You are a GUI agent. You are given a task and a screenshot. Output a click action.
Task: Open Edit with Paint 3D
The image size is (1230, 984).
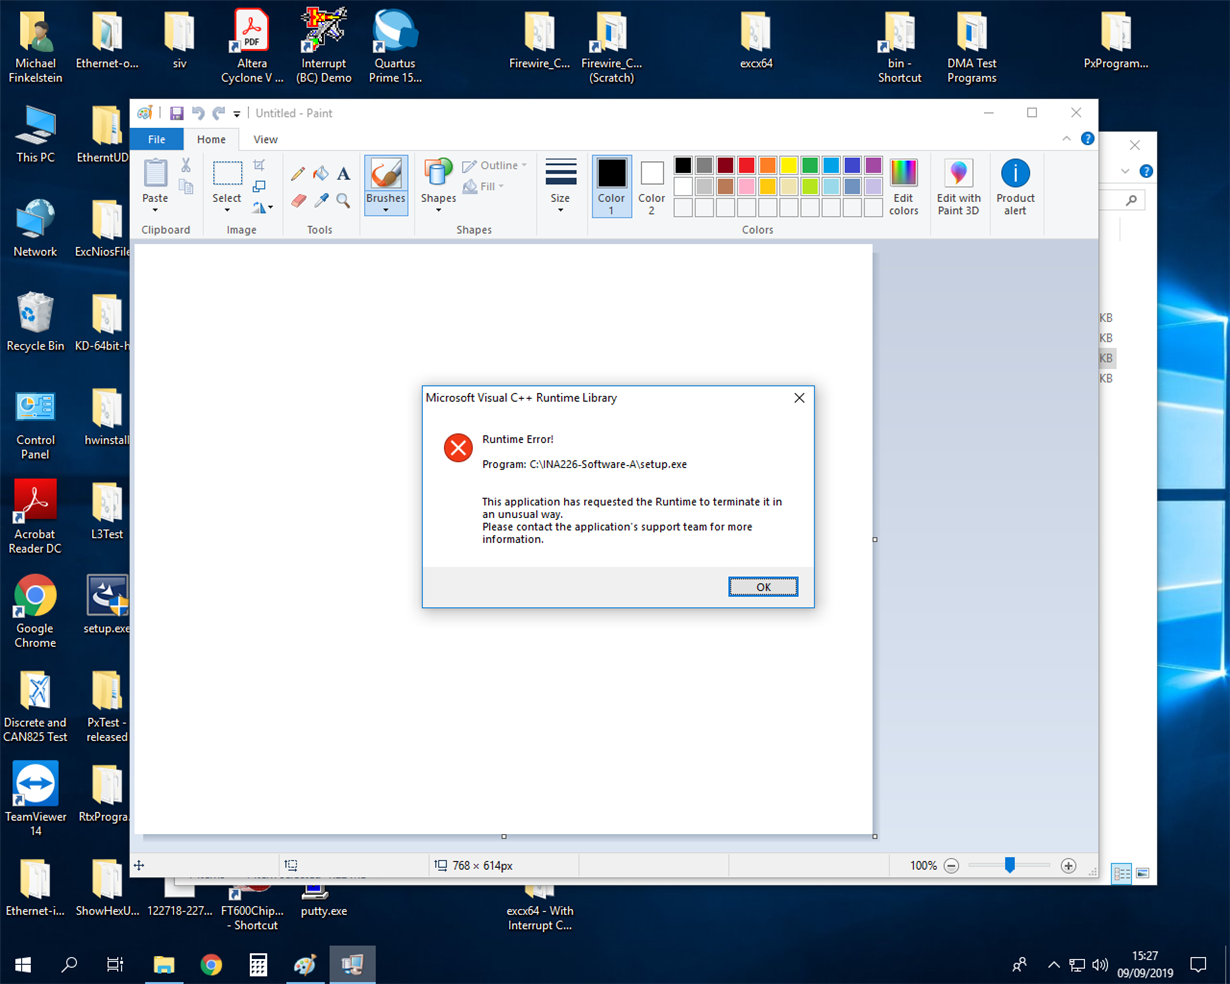tap(958, 186)
